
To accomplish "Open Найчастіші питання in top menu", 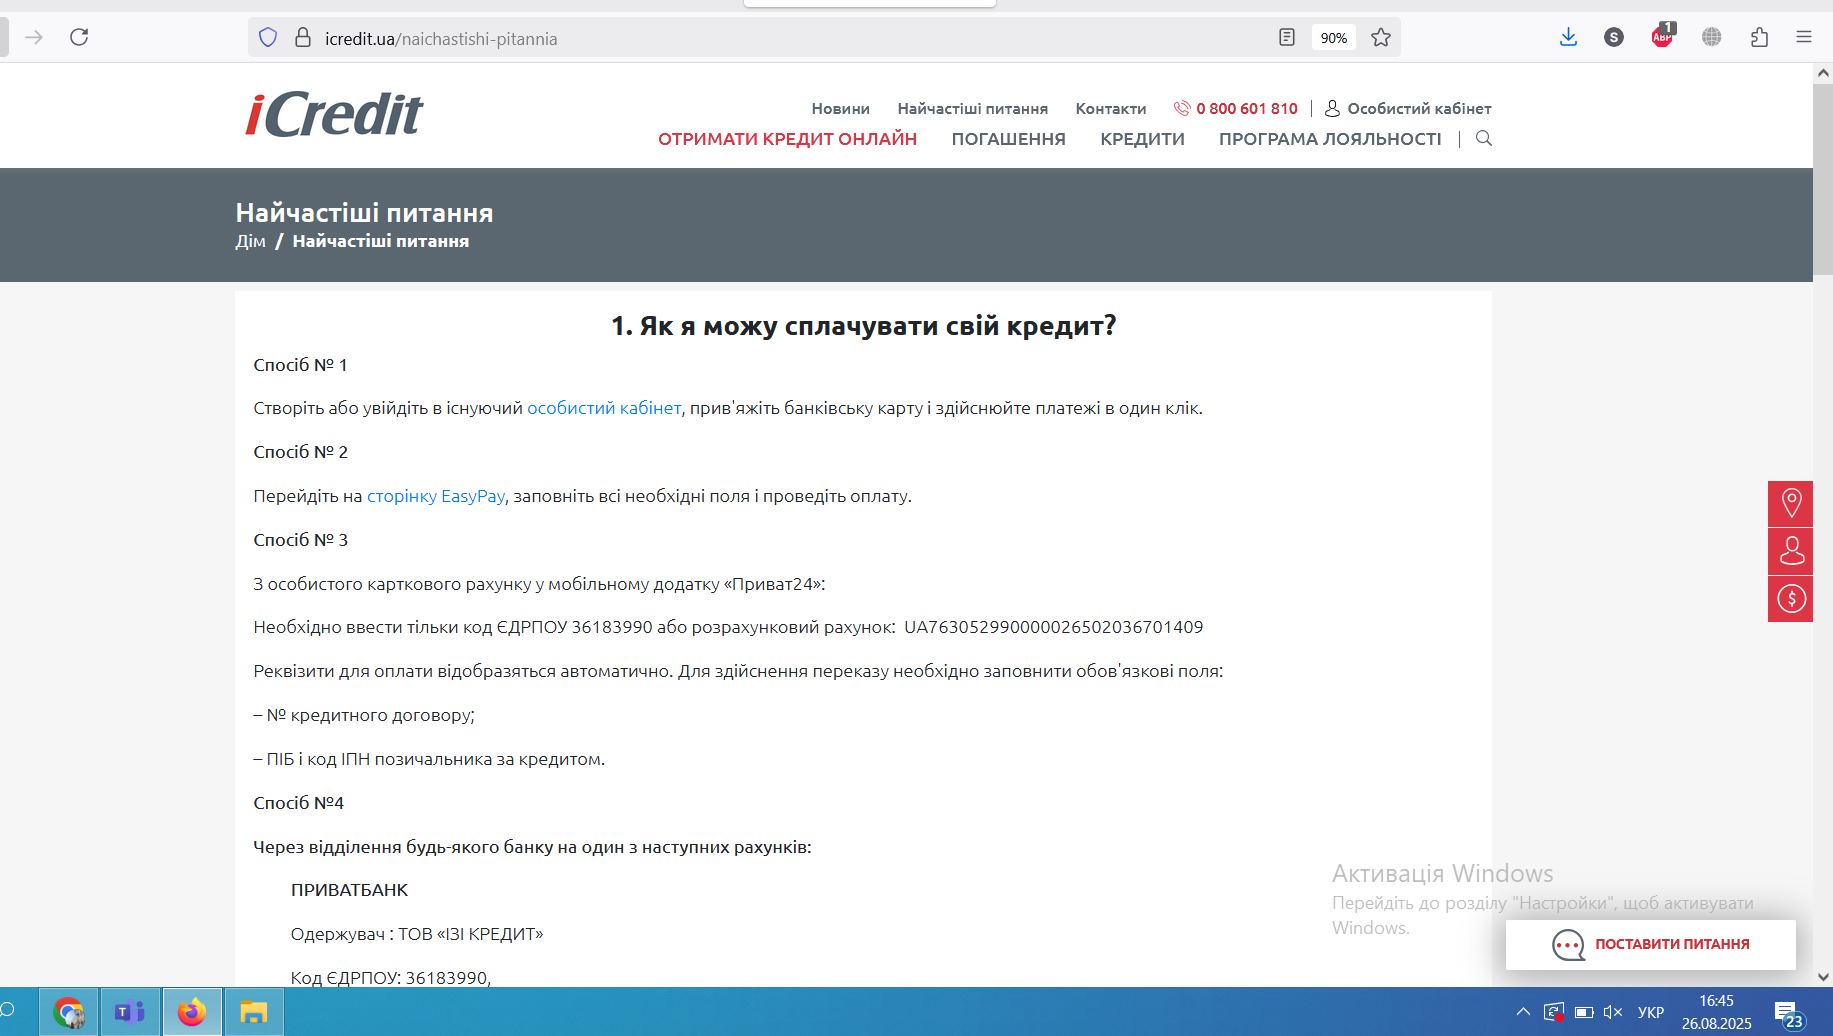I will click(x=972, y=108).
